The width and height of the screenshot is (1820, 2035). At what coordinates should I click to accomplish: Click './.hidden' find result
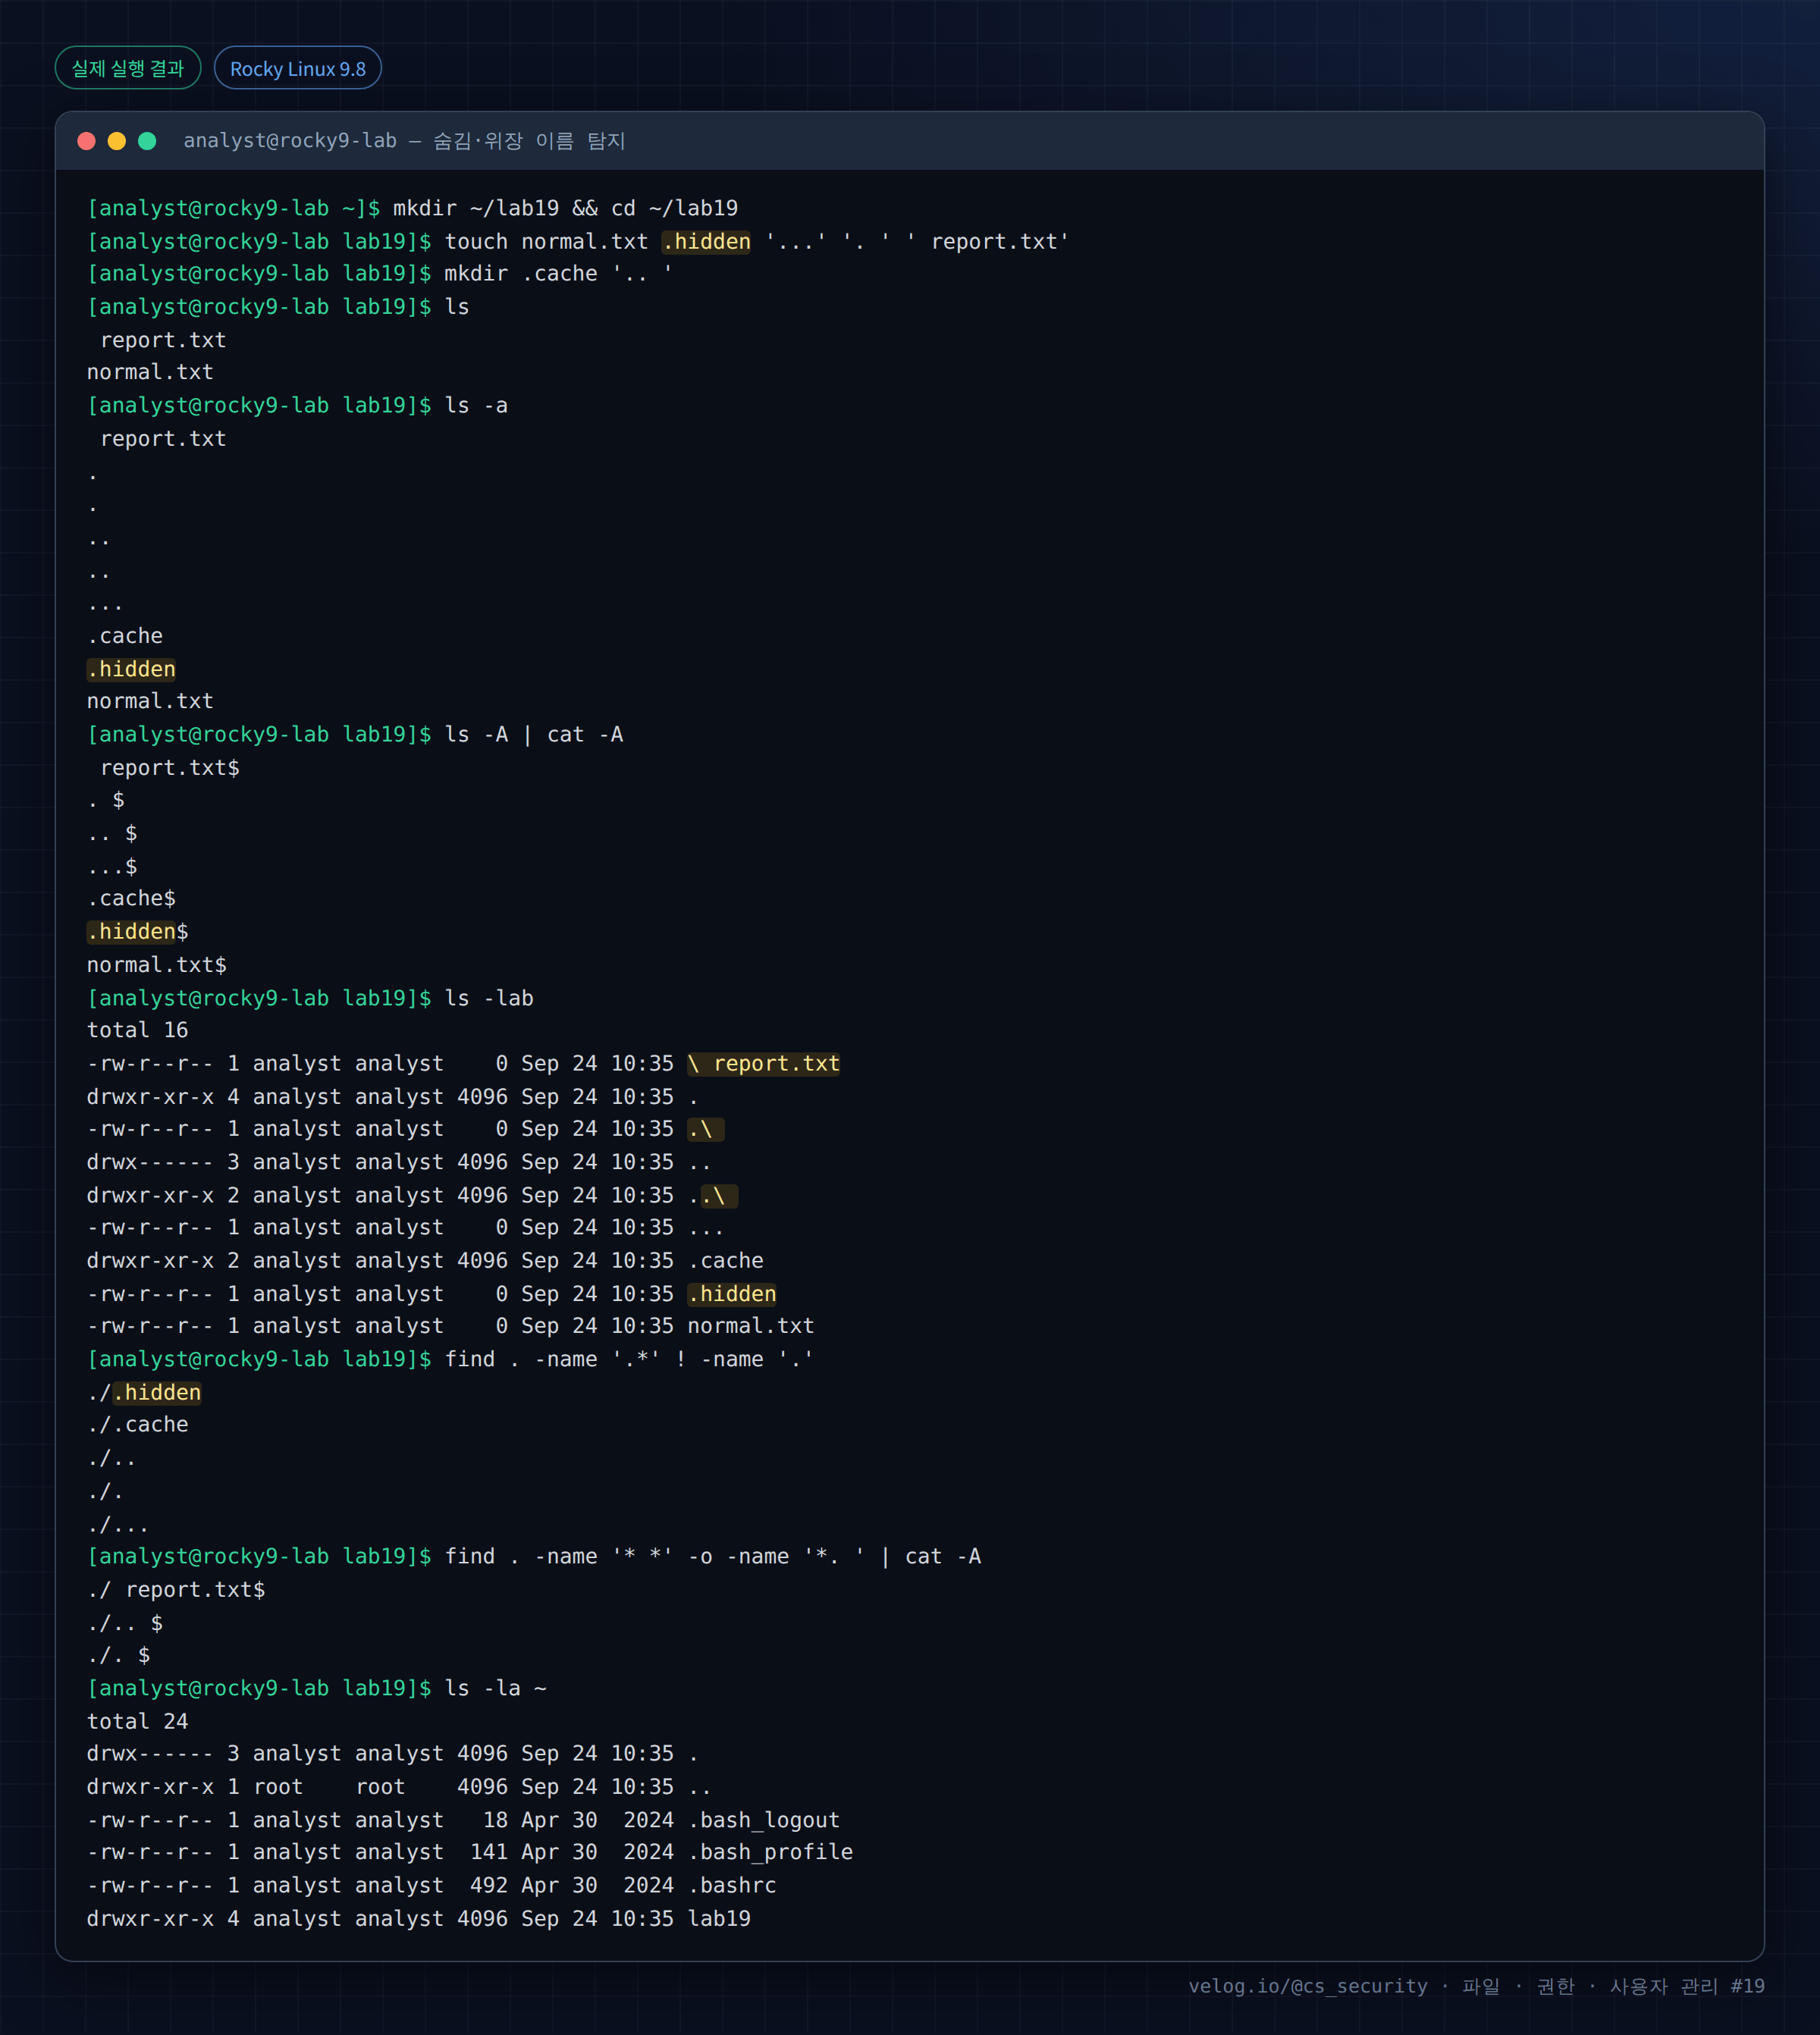click(144, 1393)
